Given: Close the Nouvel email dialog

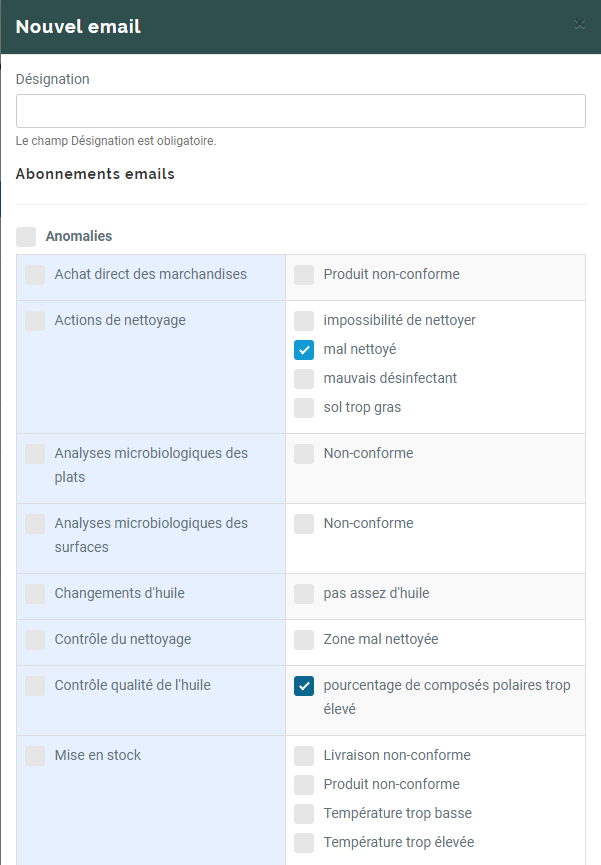Looking at the screenshot, I should [x=579, y=25].
